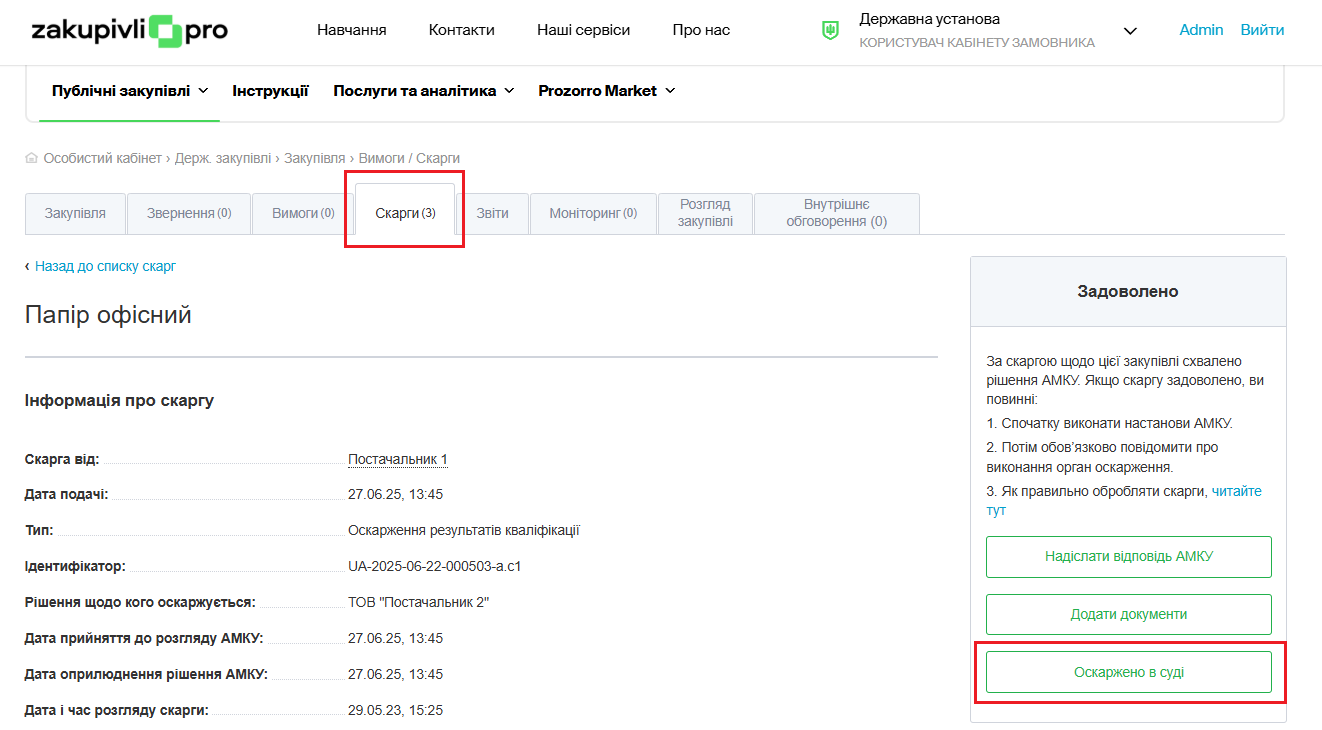Open the Навчання page in header
Viewport: 1322px width, 730px height.
[x=351, y=30]
